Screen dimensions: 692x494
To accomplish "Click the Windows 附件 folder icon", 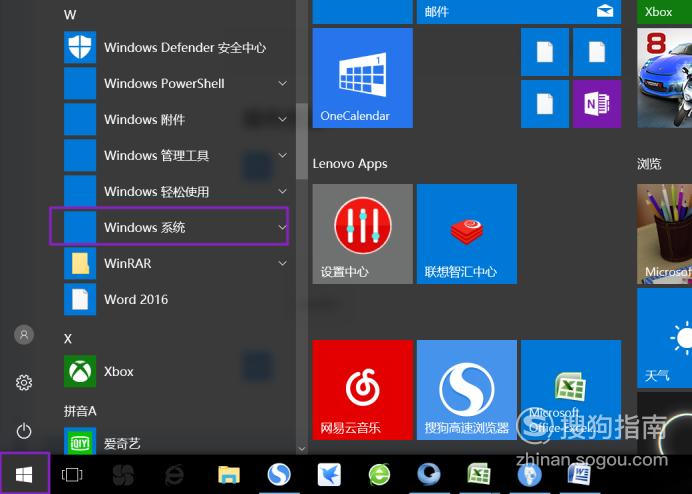I will tap(80, 119).
